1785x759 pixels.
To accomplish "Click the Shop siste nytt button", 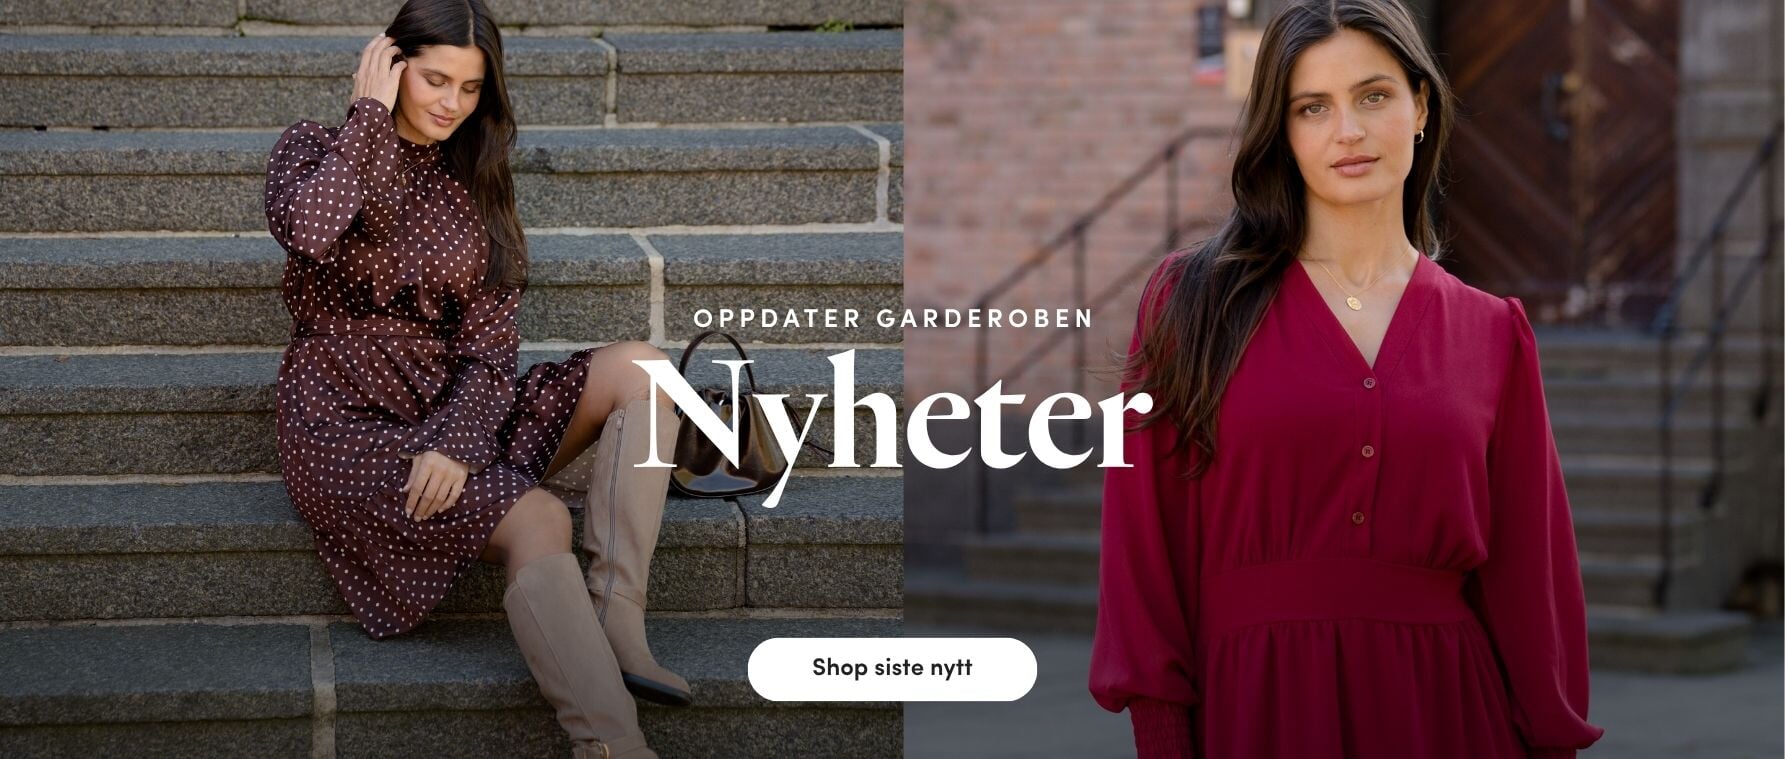I will (x=892, y=669).
